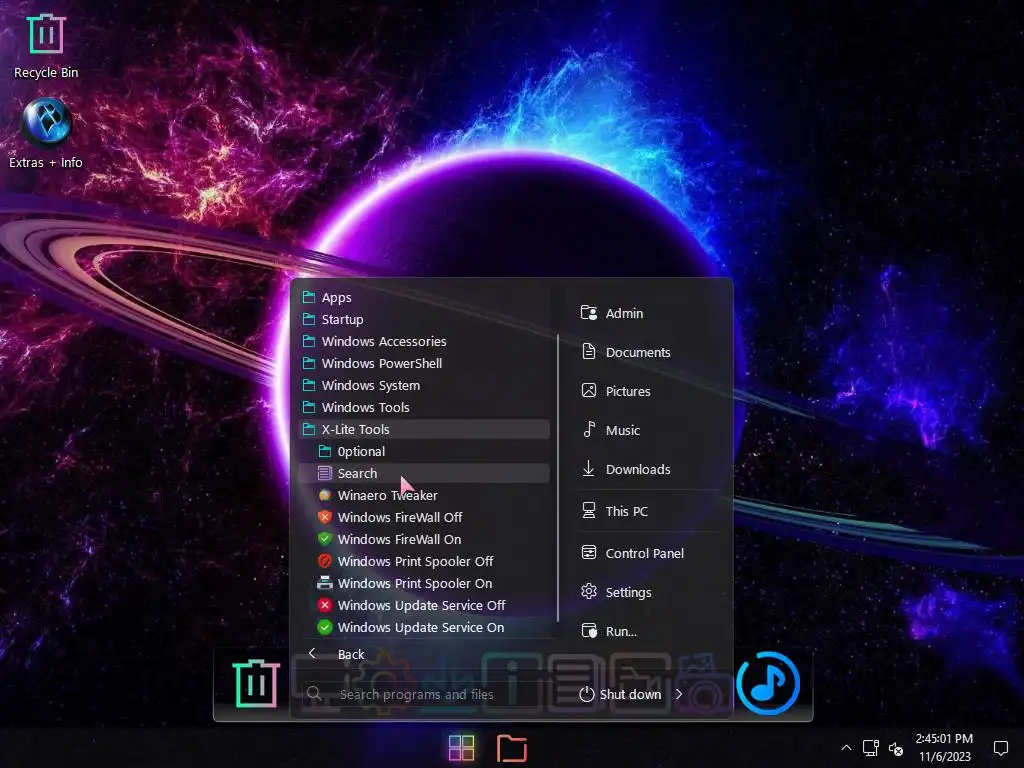Open the Optional subfolder
1024x768 pixels.
tap(423, 451)
